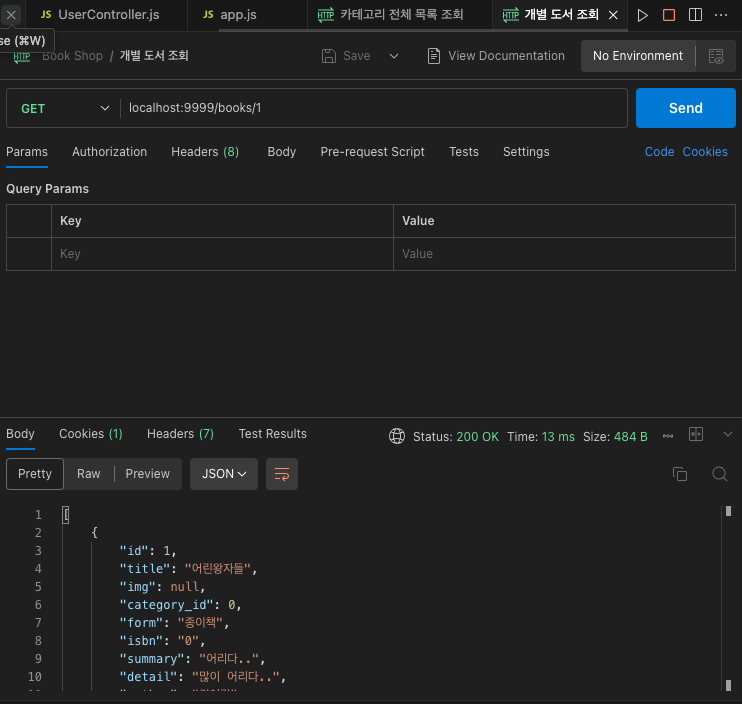Expand the JSON format dropdown
Image resolution: width=742 pixels, height=704 pixels.
click(x=224, y=474)
